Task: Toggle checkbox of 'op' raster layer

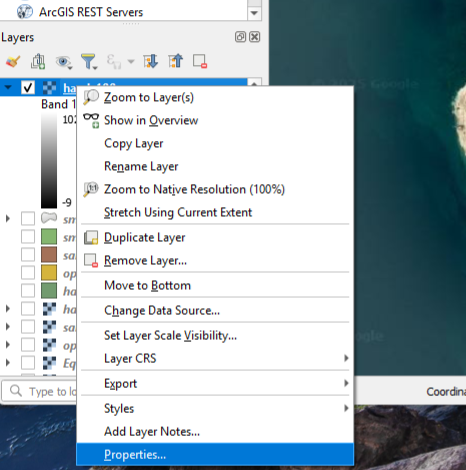Action: 28,345
